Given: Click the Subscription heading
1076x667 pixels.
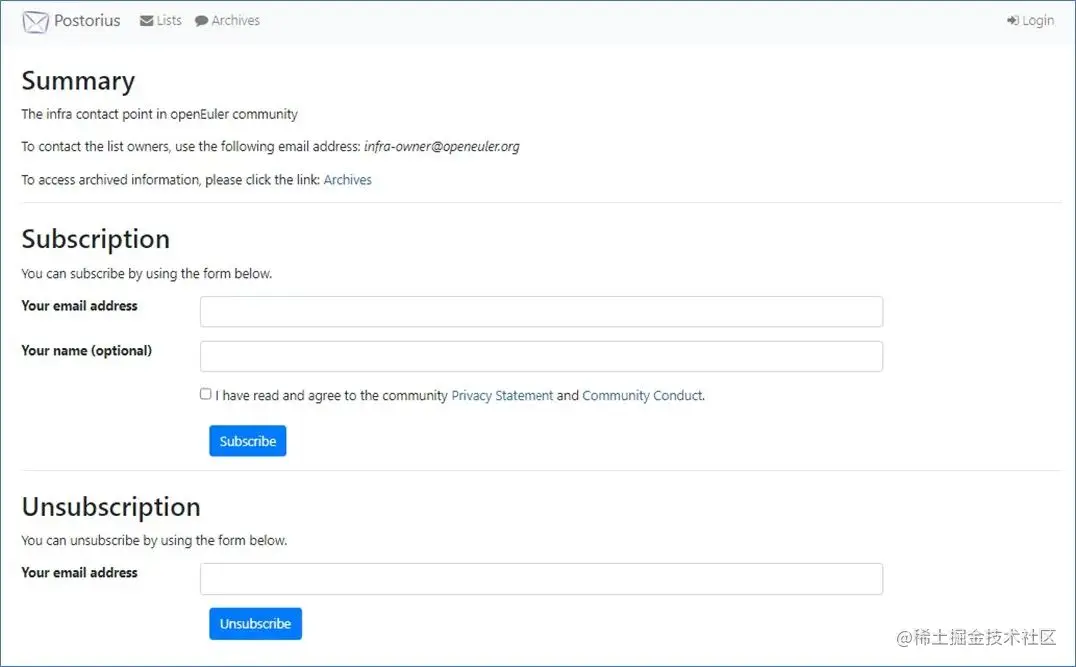Looking at the screenshot, I should click(x=95, y=239).
